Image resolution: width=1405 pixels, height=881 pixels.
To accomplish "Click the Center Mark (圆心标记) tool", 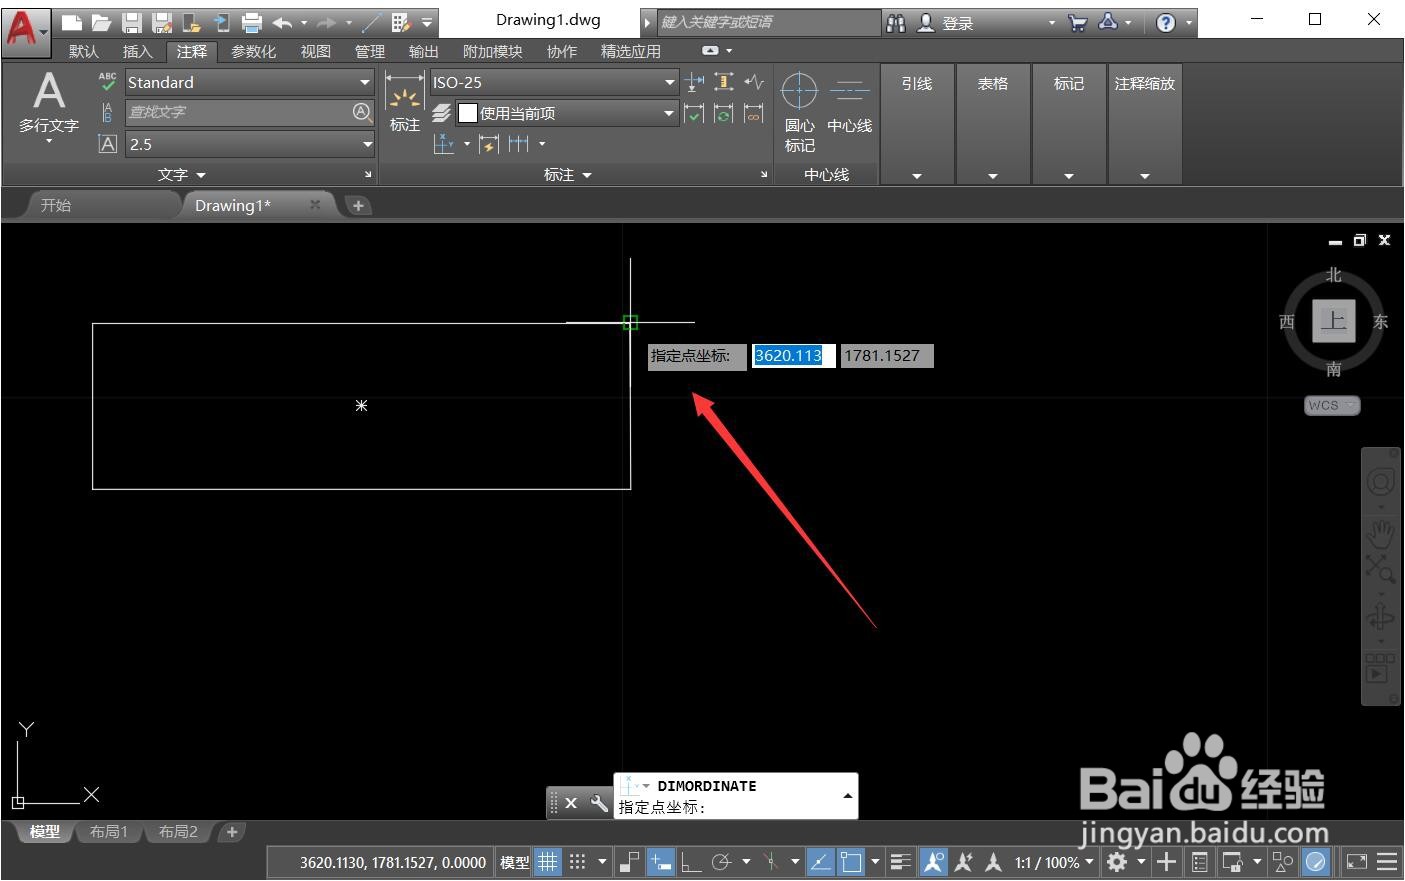I will click(x=799, y=112).
